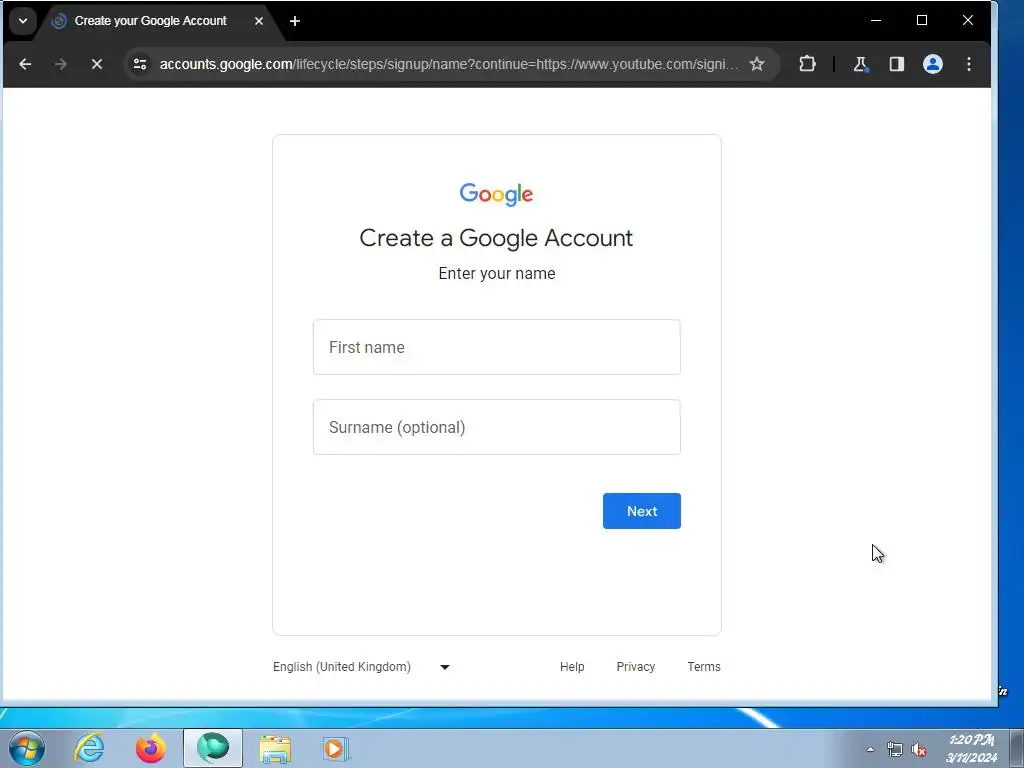The image size is (1024, 768).
Task: Open the taskbar clock and date
Action: click(x=971, y=748)
